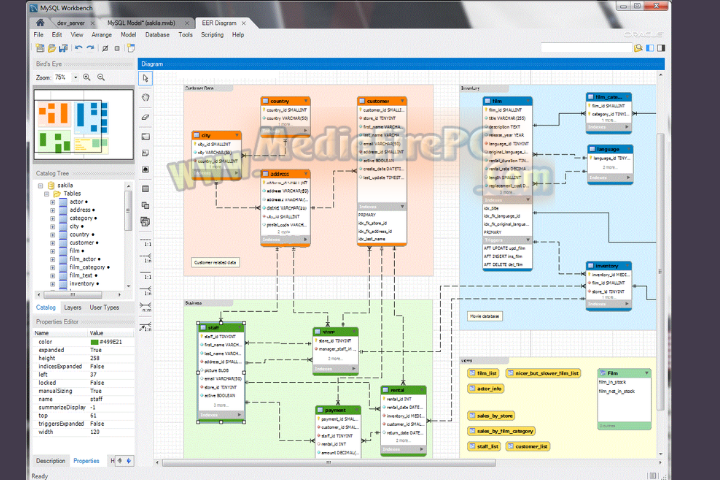Open the Zoom percentage dropdown

(75, 77)
